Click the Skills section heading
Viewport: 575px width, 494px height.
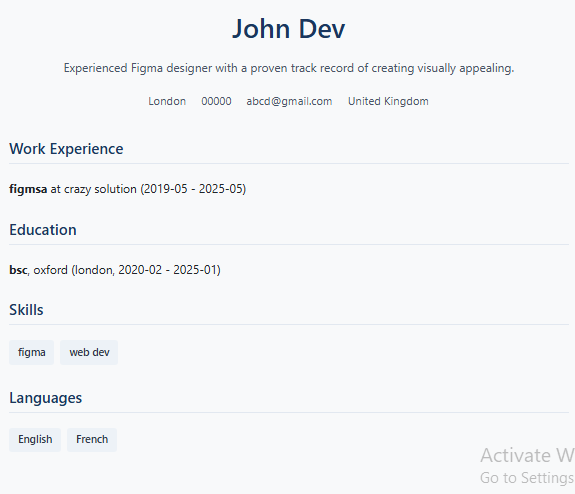click(x=26, y=310)
